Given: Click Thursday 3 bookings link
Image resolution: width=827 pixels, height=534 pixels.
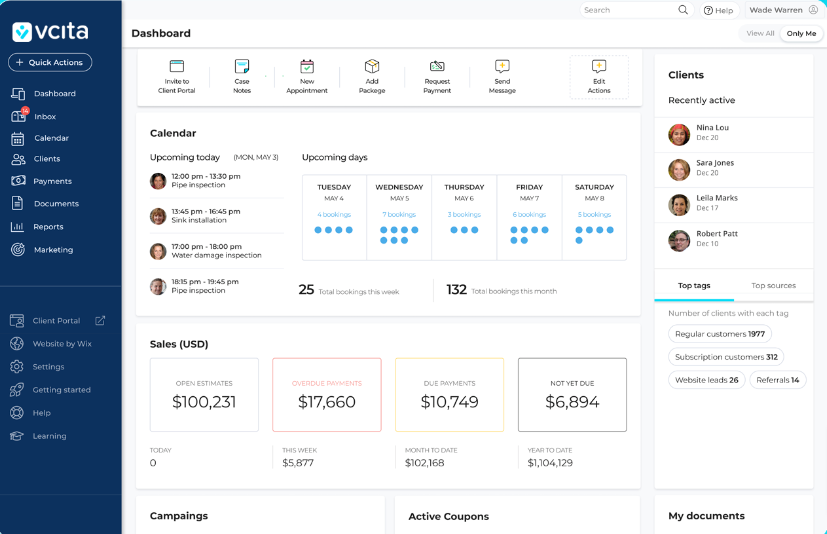Looking at the screenshot, I should [464, 215].
